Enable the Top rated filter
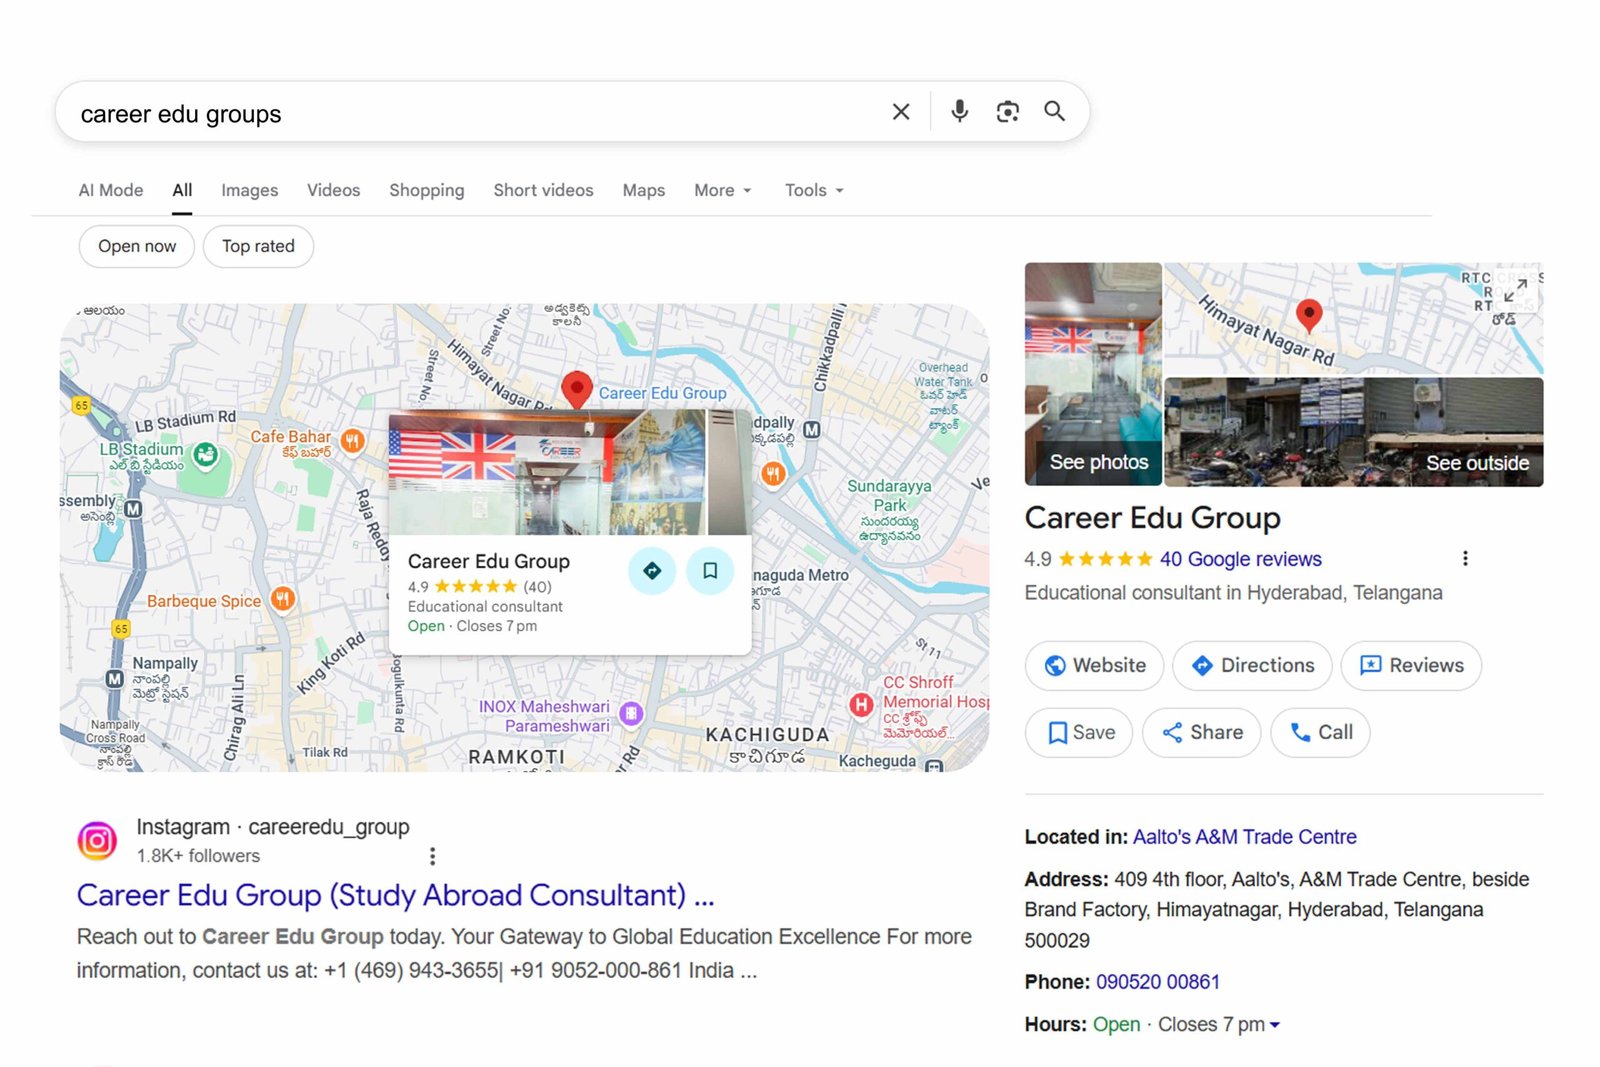Screen dimensions: 1600x1067 [x=258, y=246]
